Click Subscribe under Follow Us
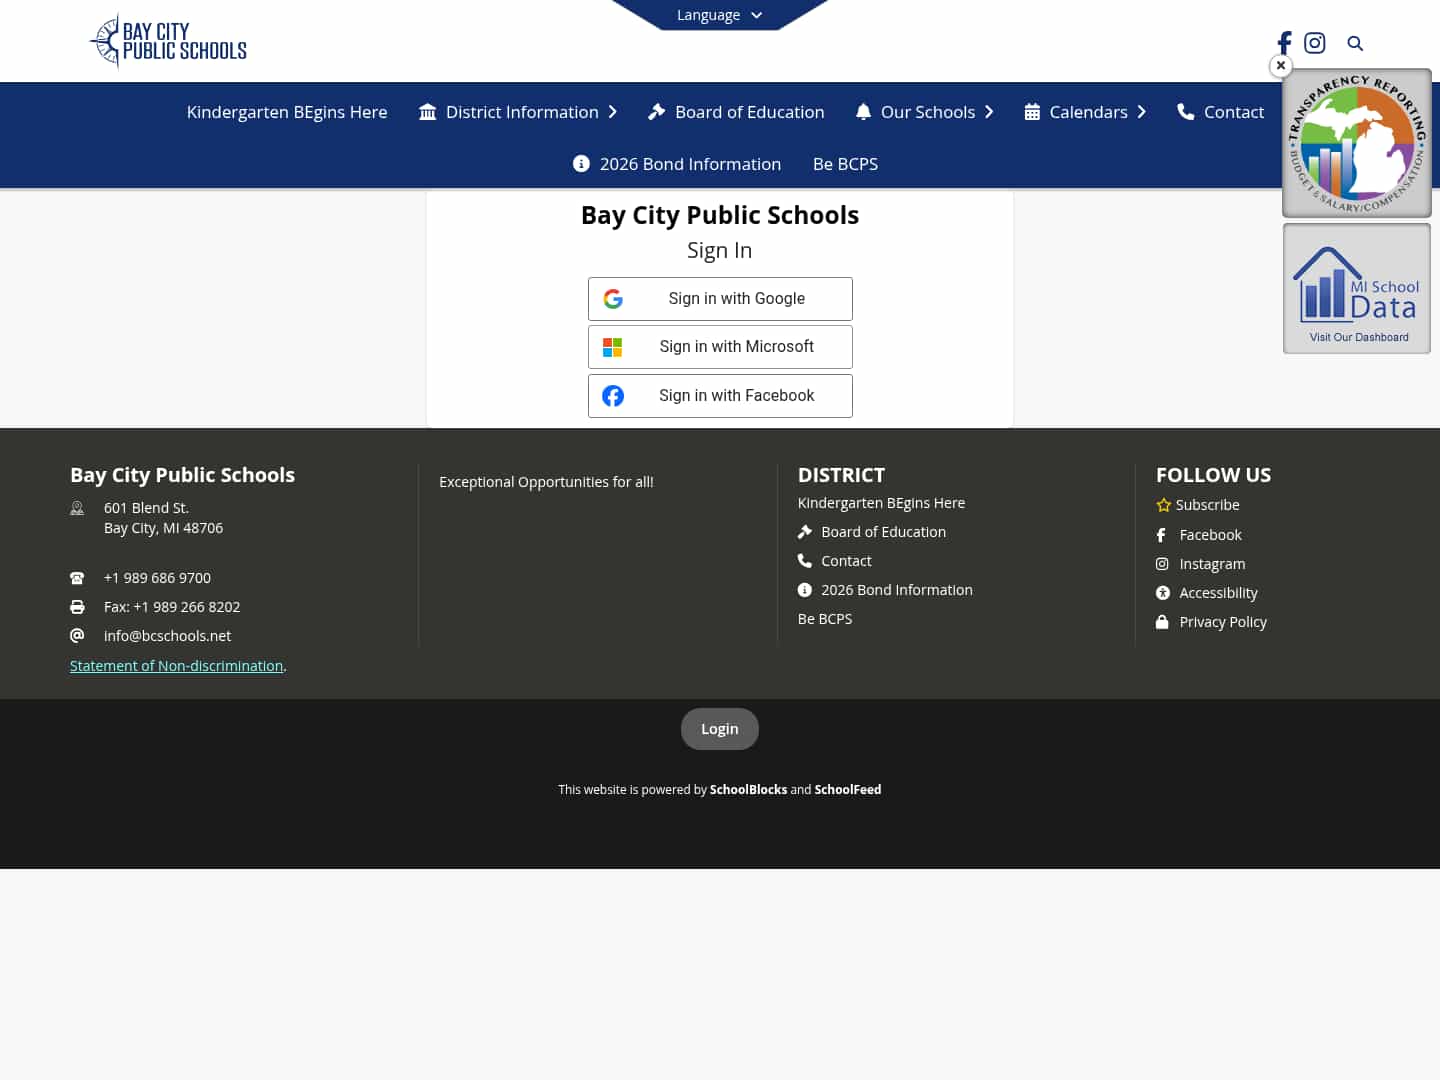Screen dimensions: 1440x1080 (1198, 505)
